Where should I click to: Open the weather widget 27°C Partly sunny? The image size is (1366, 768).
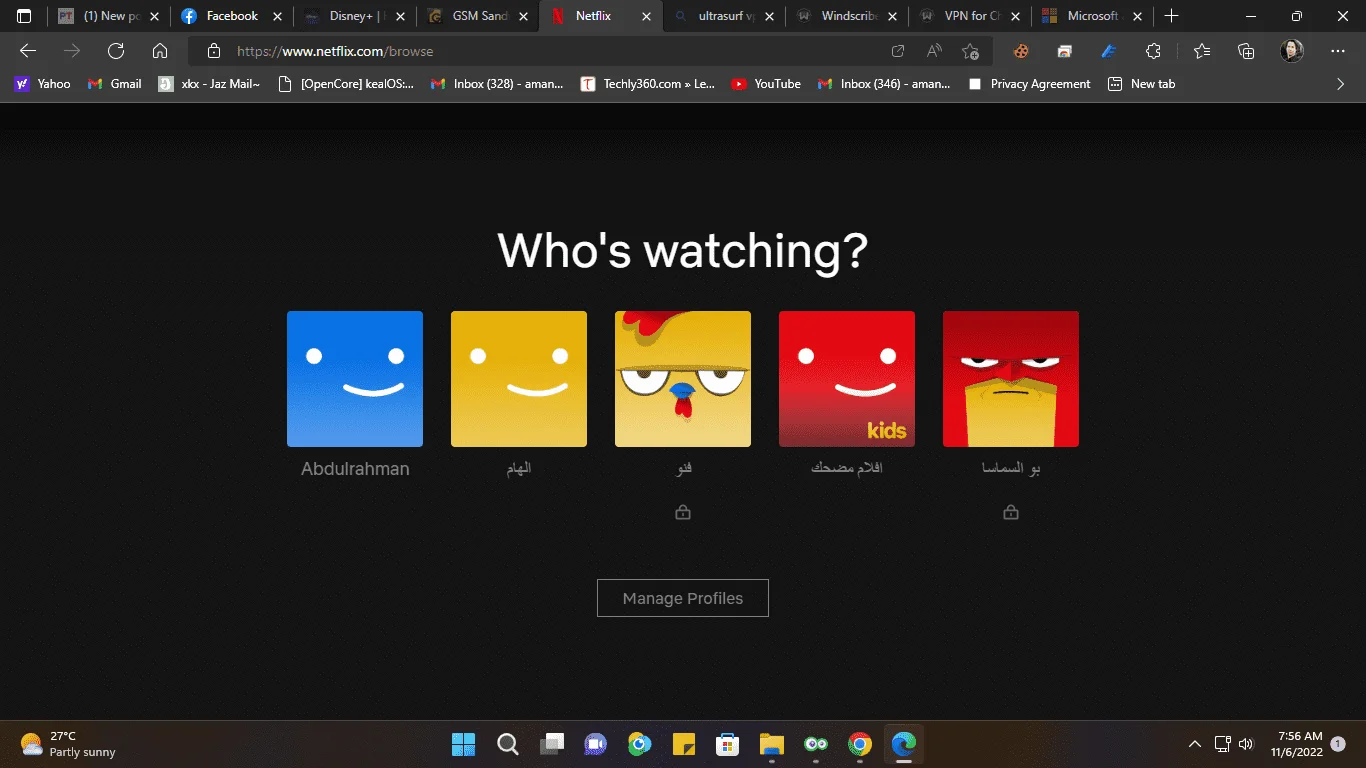(x=68, y=744)
